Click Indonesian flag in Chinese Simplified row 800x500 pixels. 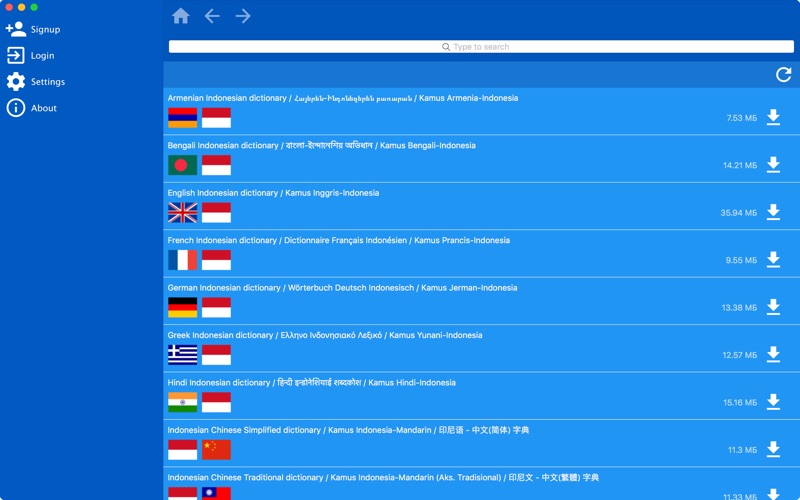(x=183, y=450)
